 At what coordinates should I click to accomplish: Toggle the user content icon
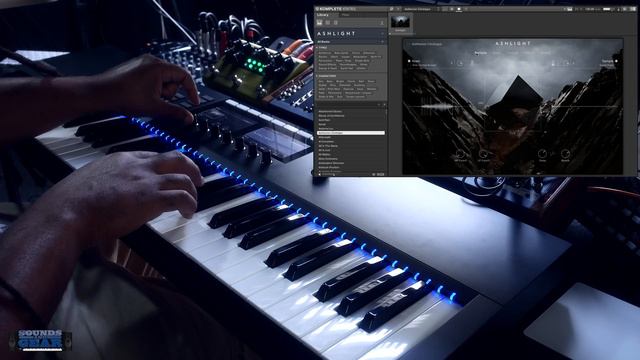pos(382,23)
